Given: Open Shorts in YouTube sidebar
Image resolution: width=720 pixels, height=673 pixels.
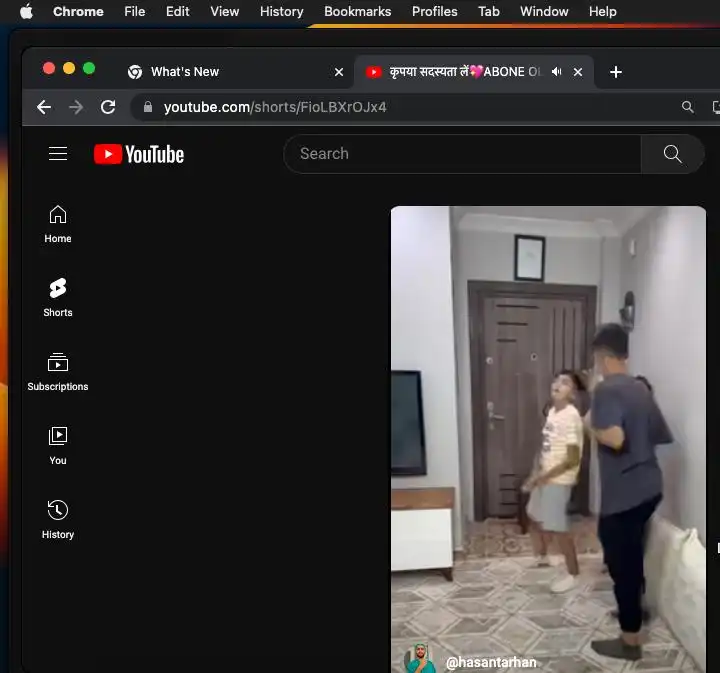Looking at the screenshot, I should click(58, 297).
